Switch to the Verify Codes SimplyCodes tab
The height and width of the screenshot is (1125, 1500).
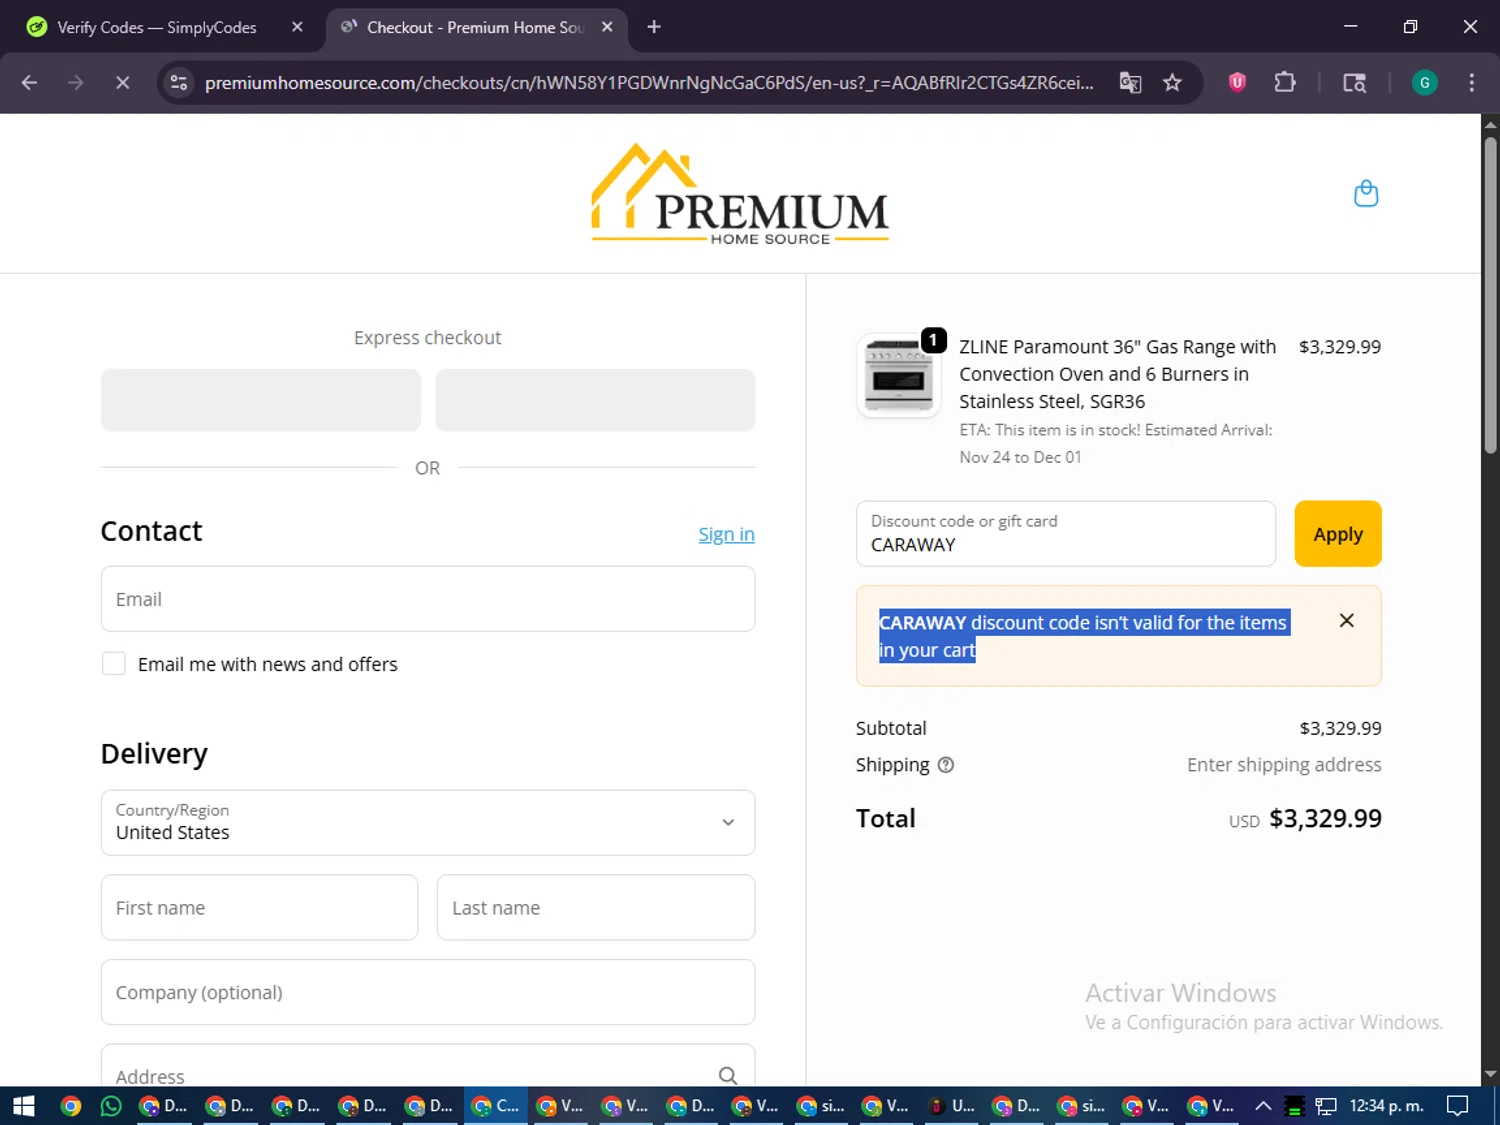point(157,28)
